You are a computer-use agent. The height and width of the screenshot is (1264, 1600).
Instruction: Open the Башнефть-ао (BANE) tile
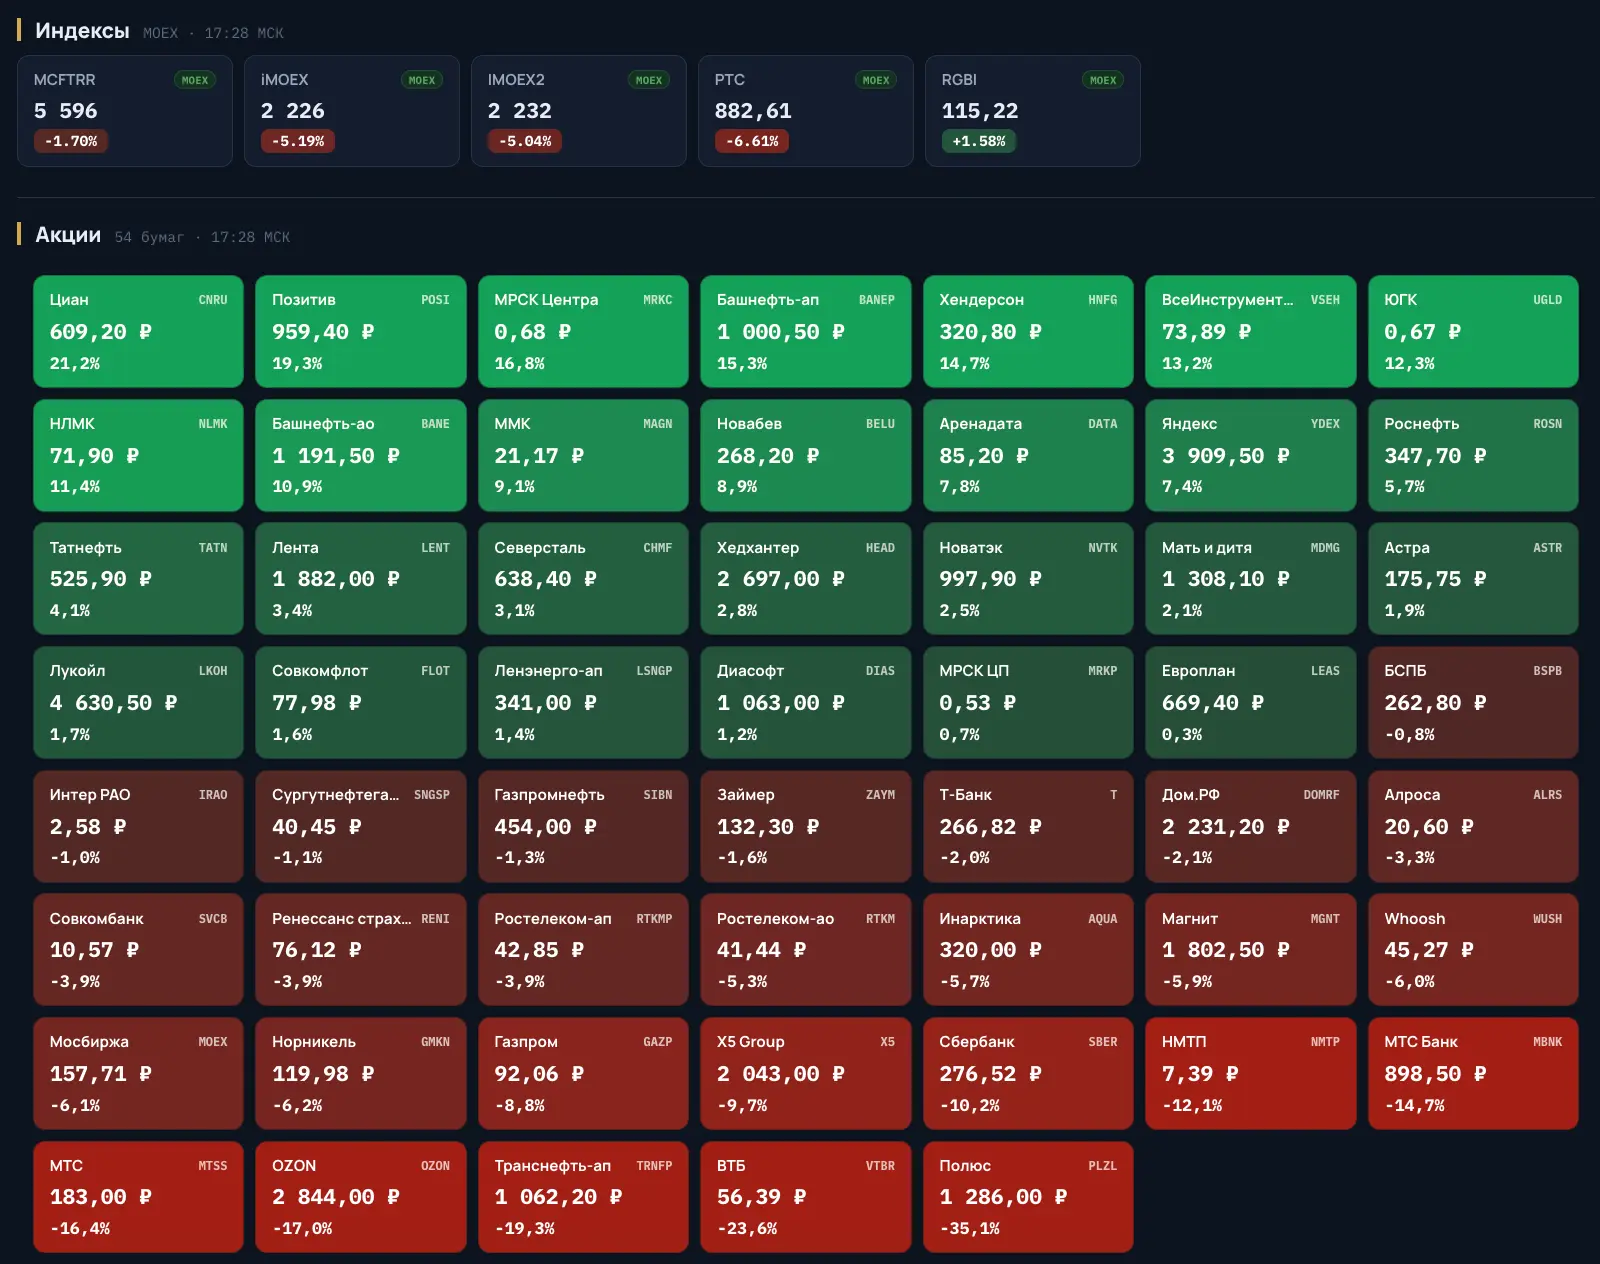coord(361,455)
